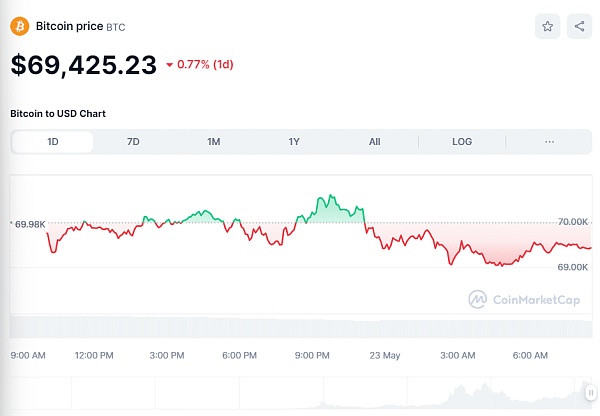Click the 23 May date marker on axis
The width and height of the screenshot is (600, 416).
click(x=385, y=355)
